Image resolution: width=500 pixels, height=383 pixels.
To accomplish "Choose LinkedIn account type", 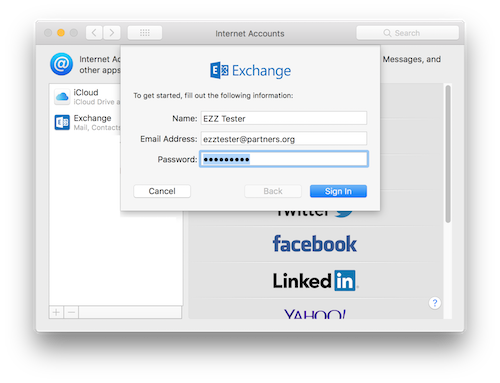I will [x=315, y=281].
